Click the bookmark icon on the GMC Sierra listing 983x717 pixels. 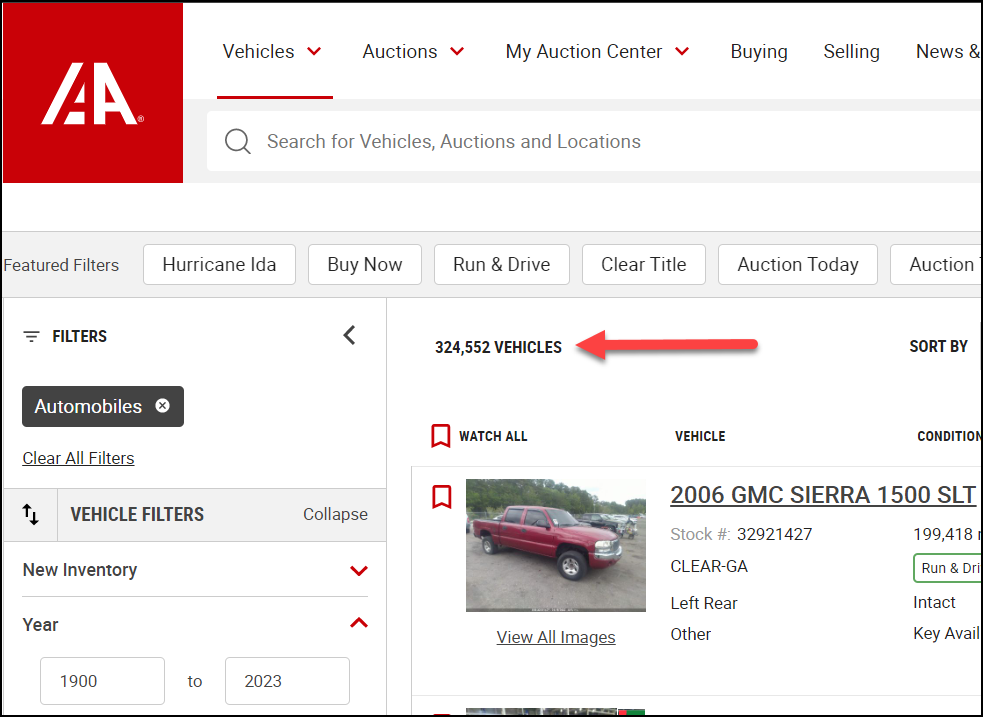(441, 496)
